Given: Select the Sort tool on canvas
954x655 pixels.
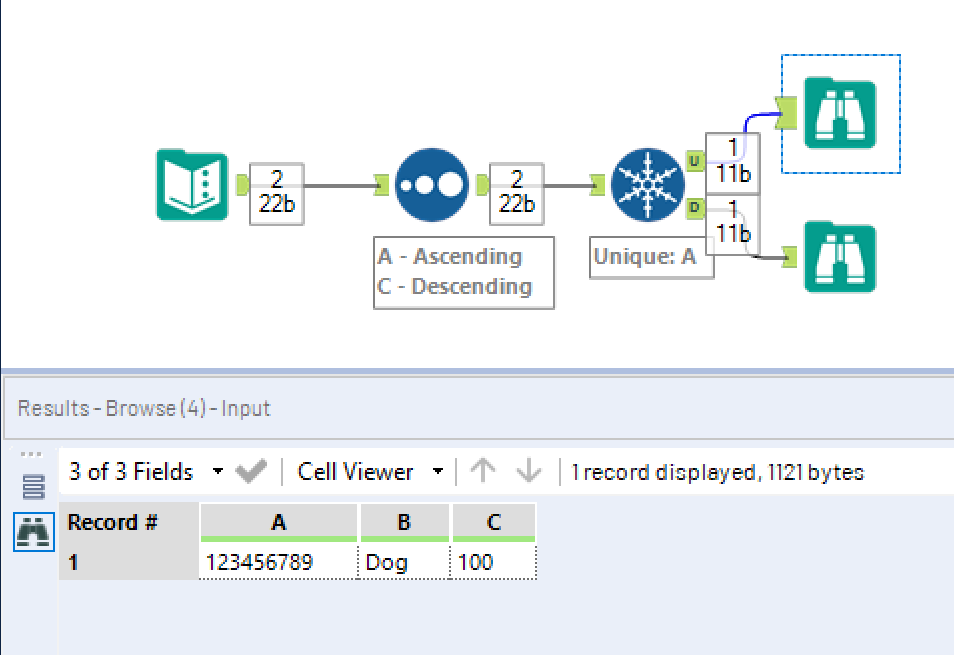Looking at the screenshot, I should (431, 185).
